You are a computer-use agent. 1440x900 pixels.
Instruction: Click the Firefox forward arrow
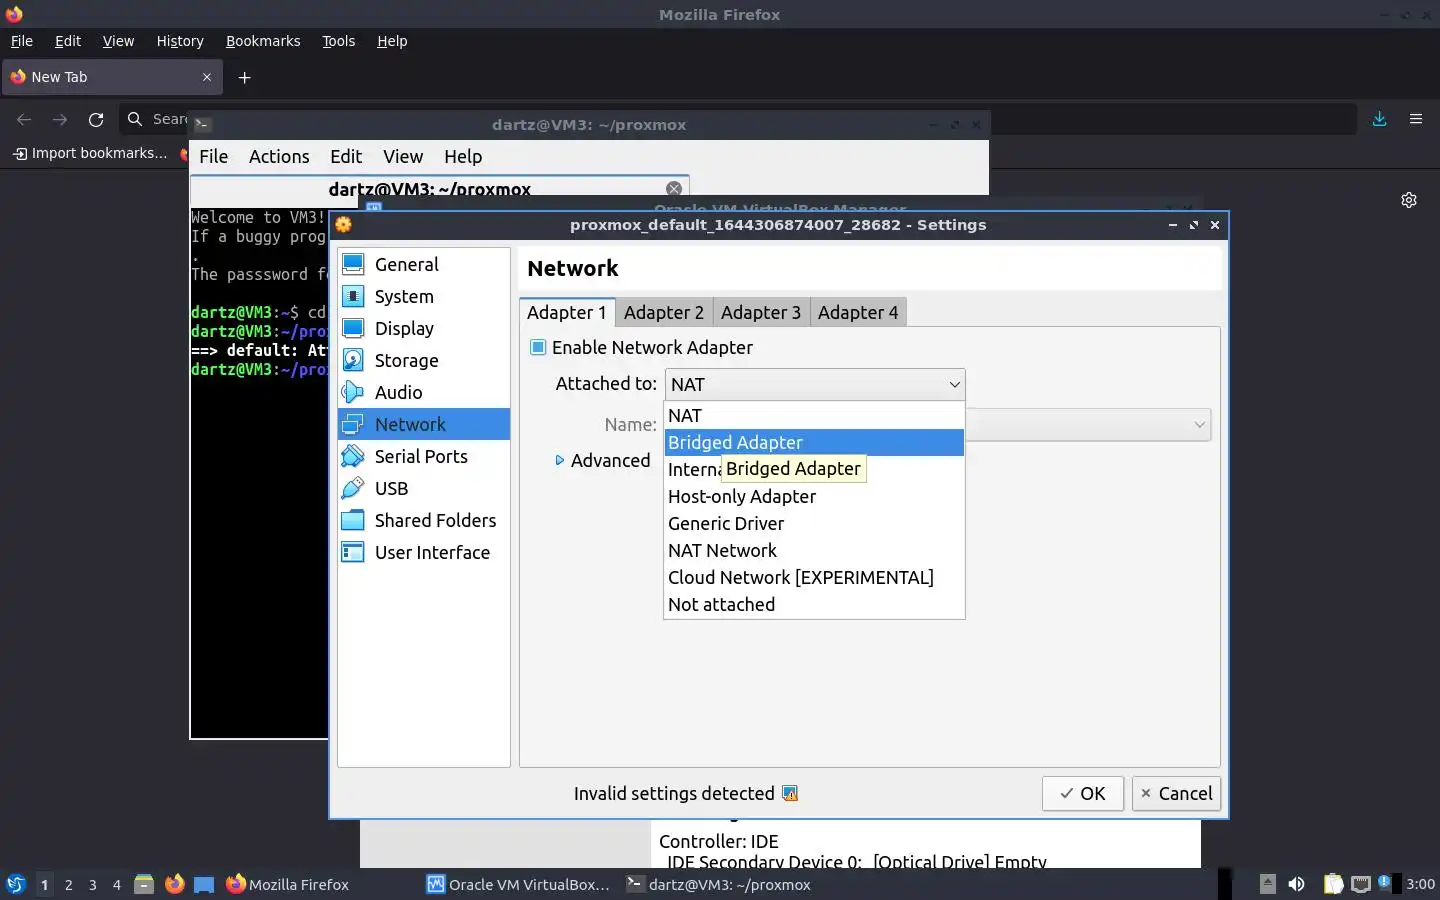click(x=60, y=119)
